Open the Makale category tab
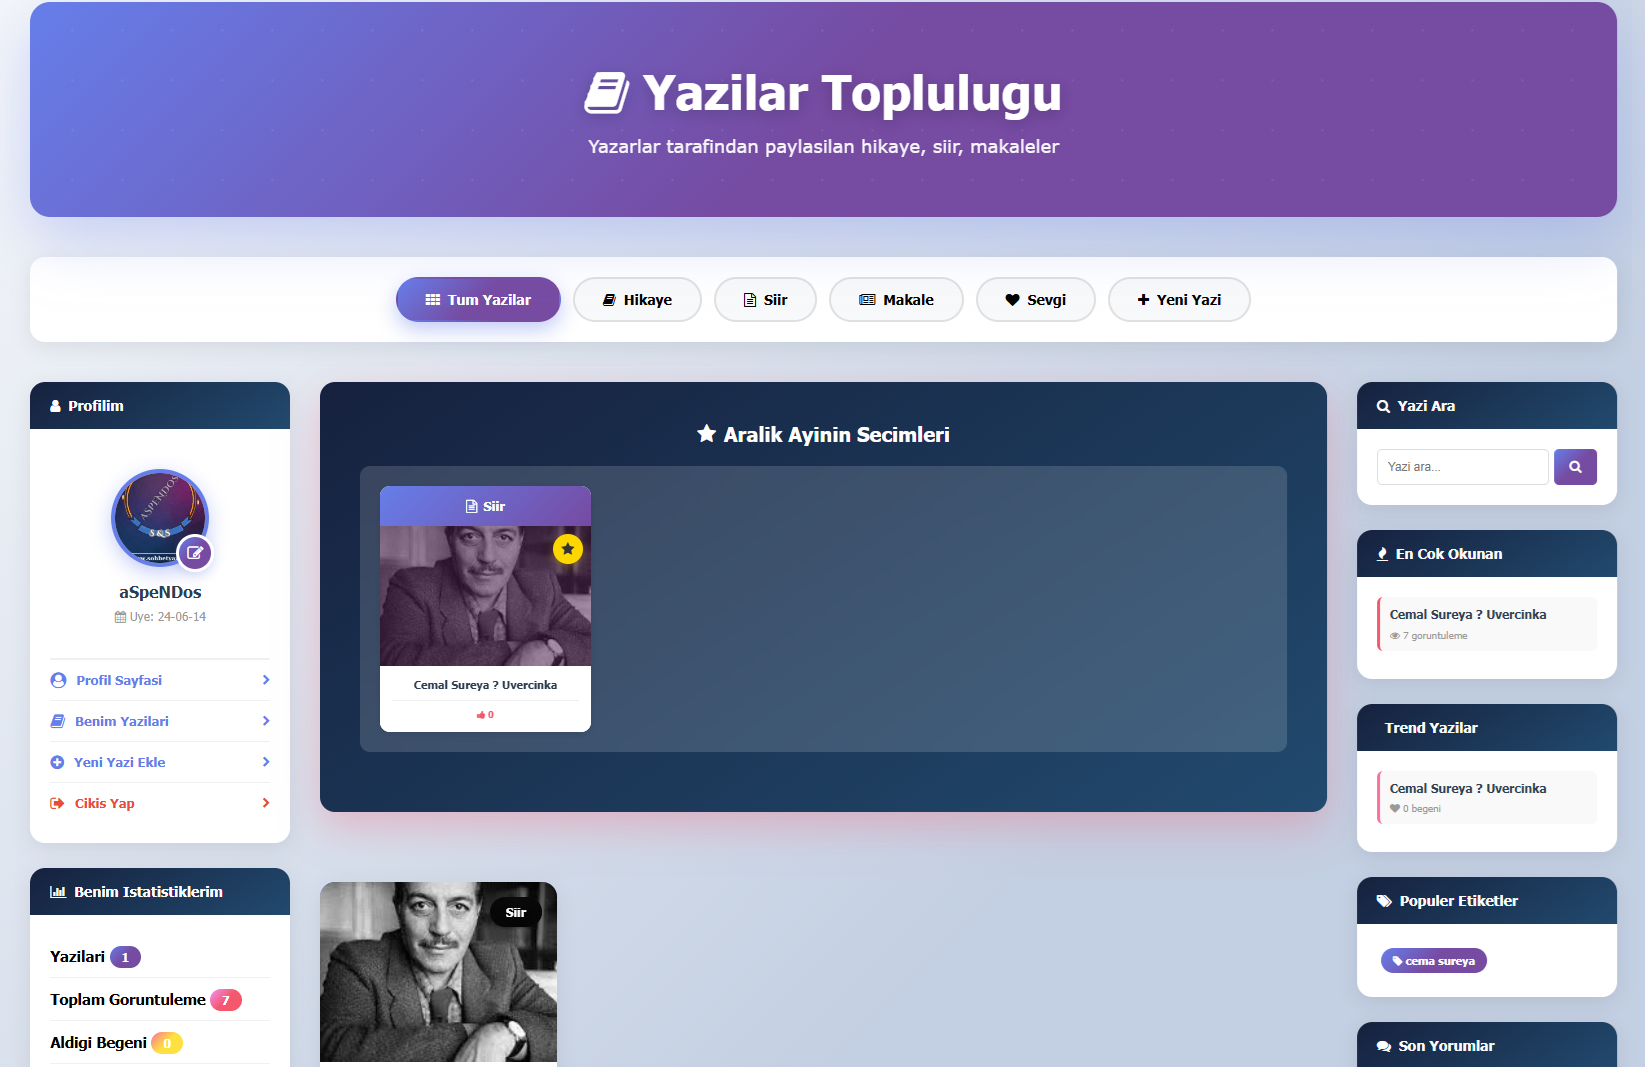The width and height of the screenshot is (1645, 1067). pos(896,300)
